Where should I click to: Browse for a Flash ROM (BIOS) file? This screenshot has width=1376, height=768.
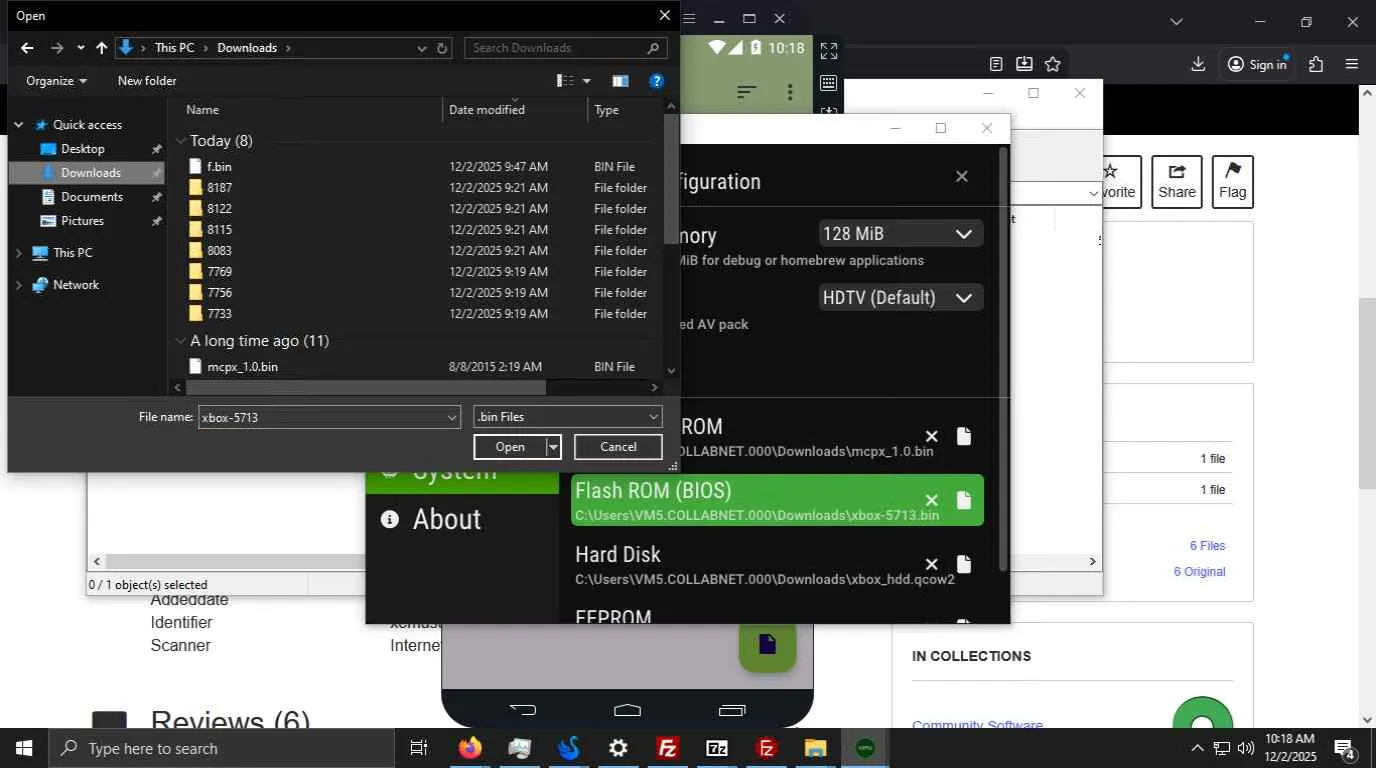tap(963, 500)
